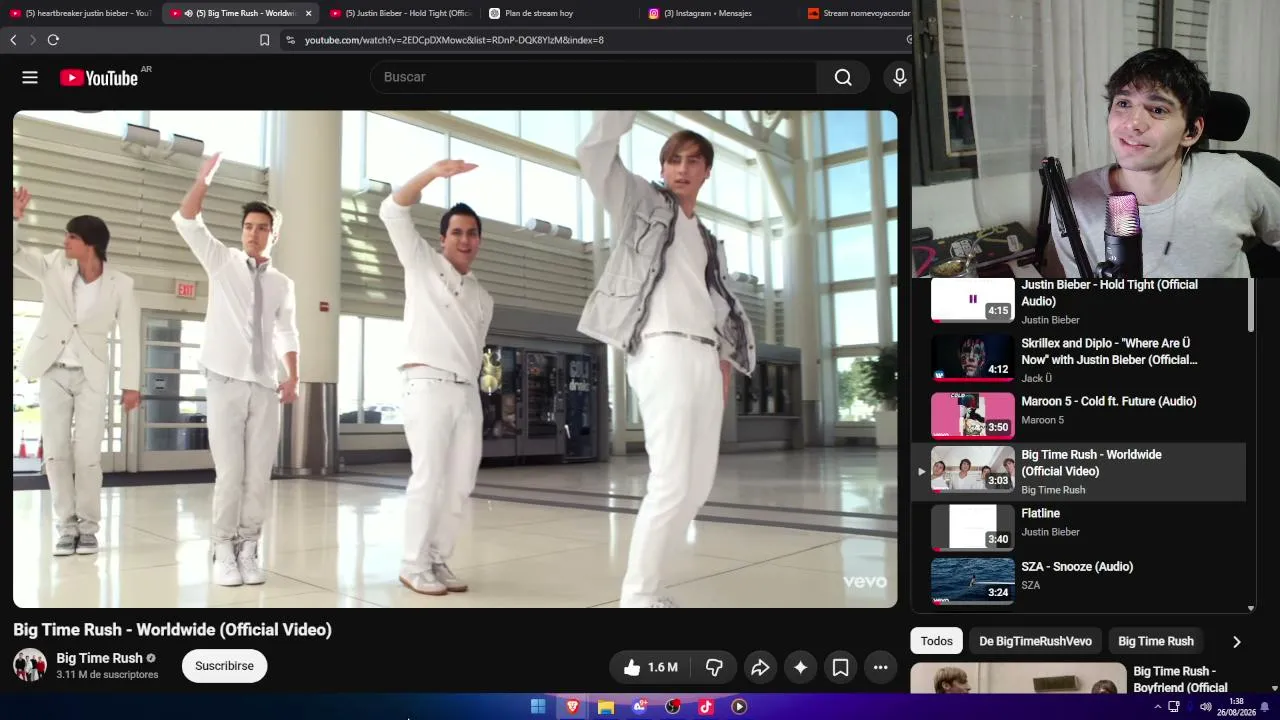Image resolution: width=1280 pixels, height=720 pixels.
Task: Start voice search with the microphone
Action: 899,77
